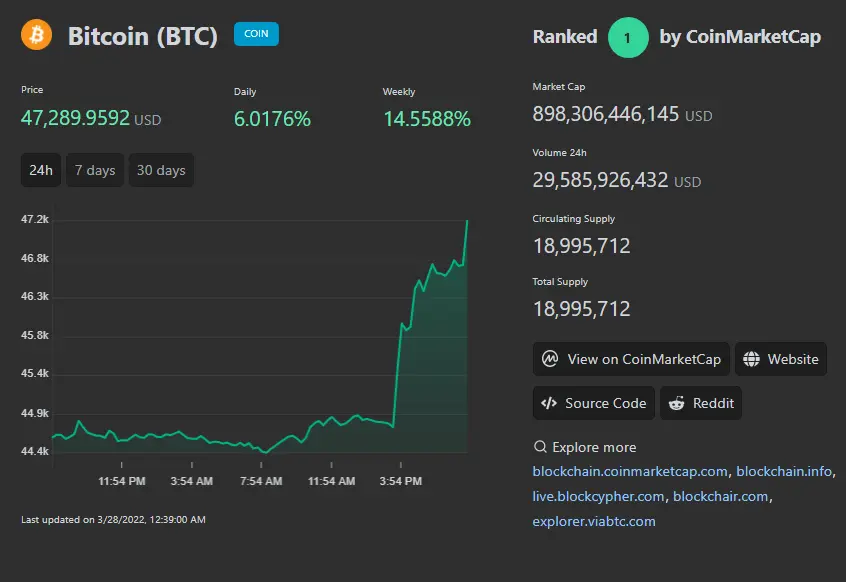Click the 45.4k y-axis label
Screen dimensions: 846x582
(35, 373)
